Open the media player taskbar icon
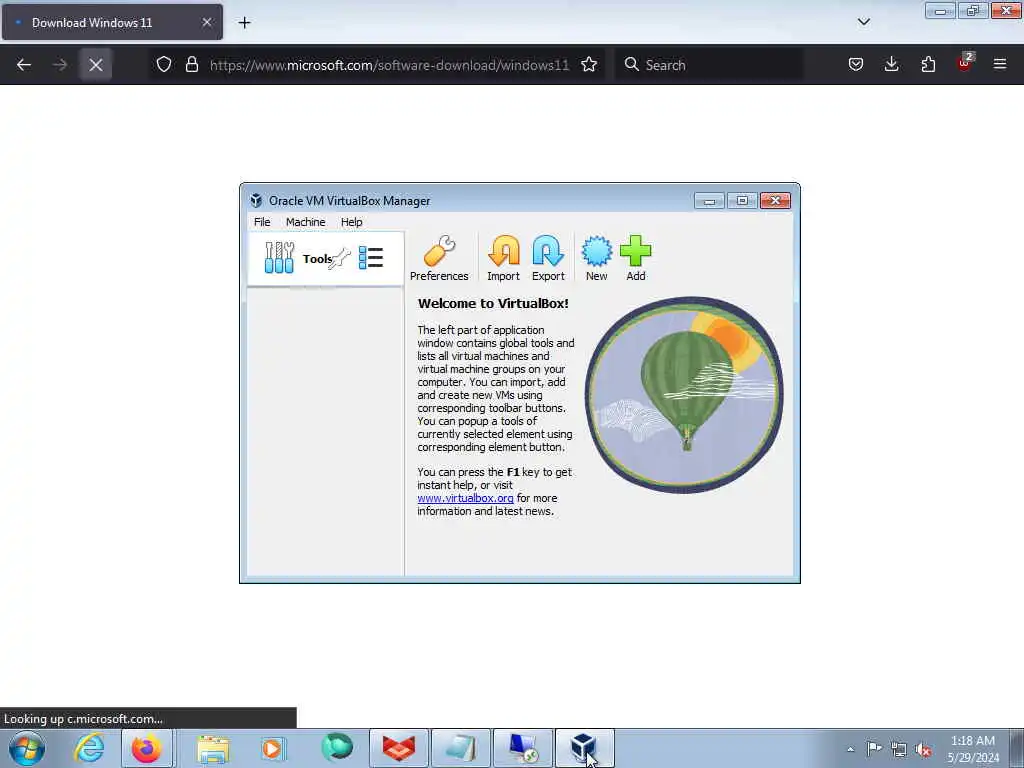 tap(274, 748)
